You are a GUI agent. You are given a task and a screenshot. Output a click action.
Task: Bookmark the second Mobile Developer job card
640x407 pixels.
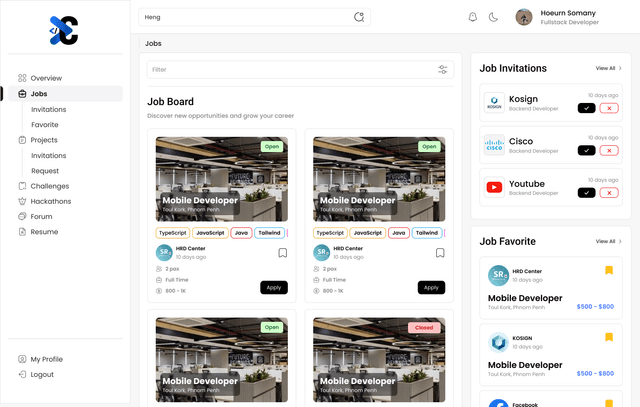pyautogui.click(x=440, y=253)
